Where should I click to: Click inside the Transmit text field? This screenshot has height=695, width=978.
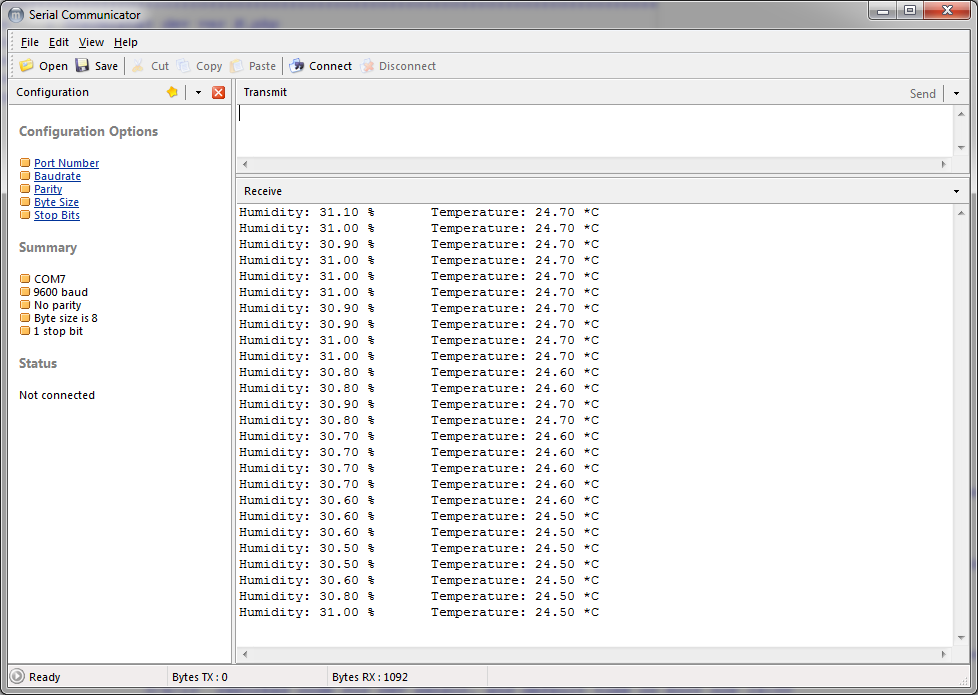tap(590, 130)
